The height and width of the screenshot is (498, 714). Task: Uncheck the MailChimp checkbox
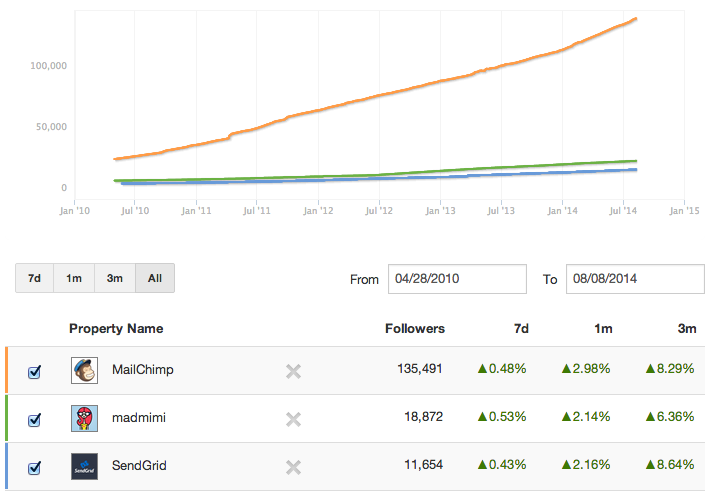(x=34, y=372)
